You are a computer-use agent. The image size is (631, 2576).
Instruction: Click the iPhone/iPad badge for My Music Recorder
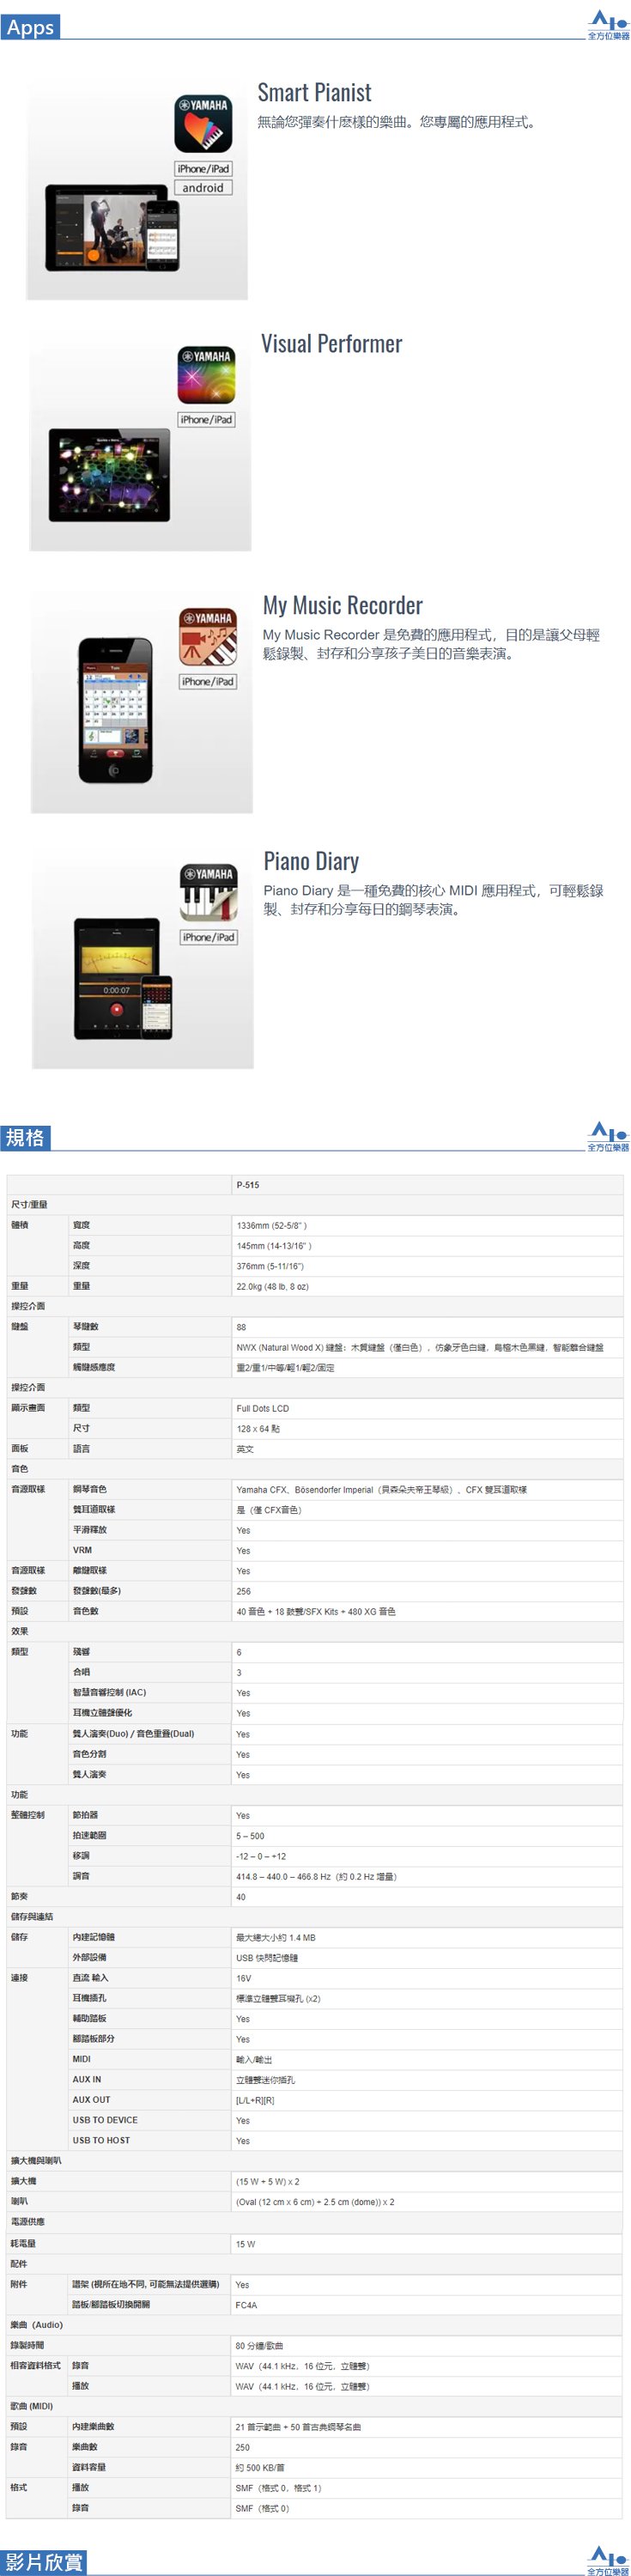[208, 682]
